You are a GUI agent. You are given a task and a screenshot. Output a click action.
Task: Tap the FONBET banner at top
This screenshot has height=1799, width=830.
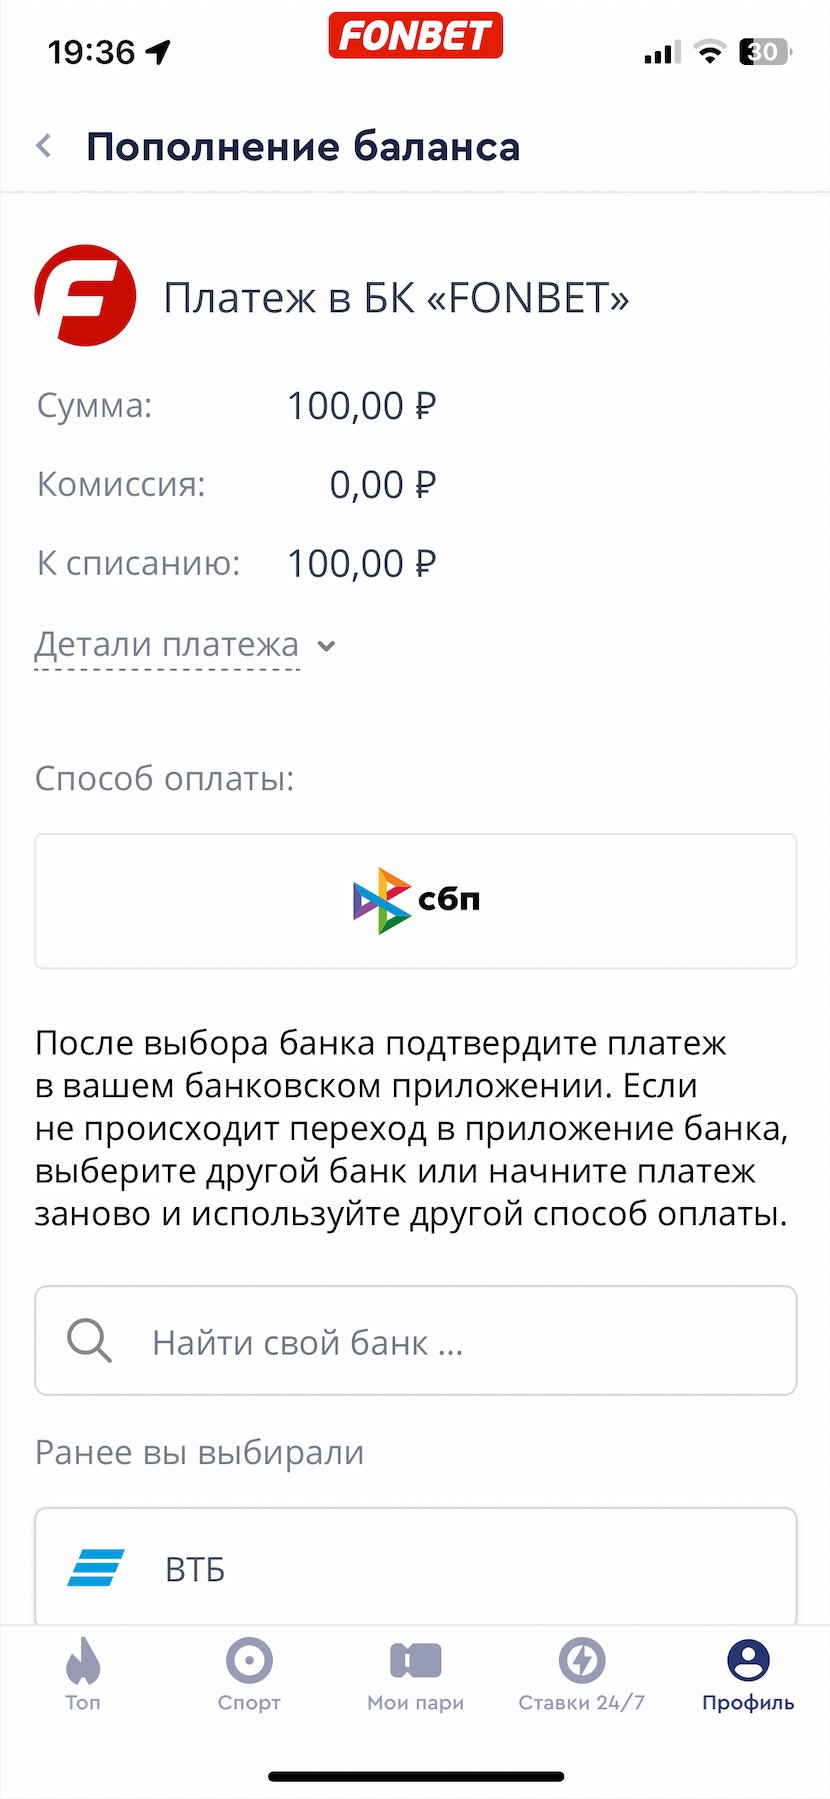415,36
